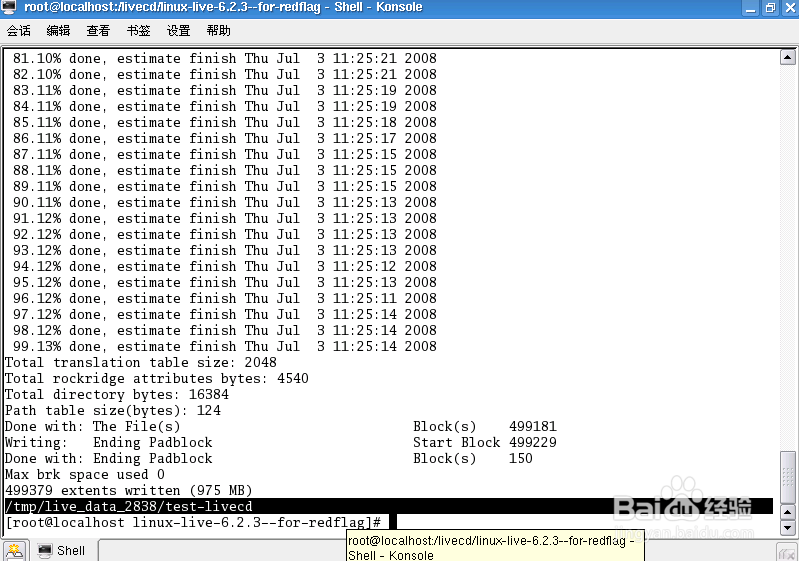Open the 帮助 (Help) menu

(x=219, y=31)
